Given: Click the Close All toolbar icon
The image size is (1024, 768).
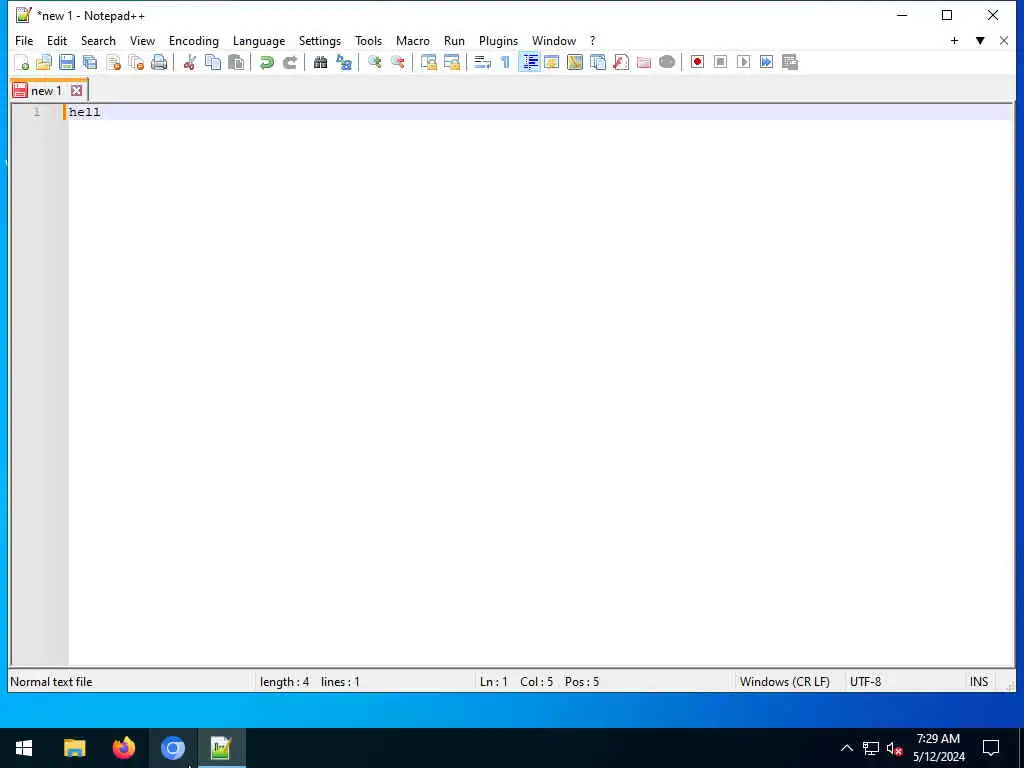Looking at the screenshot, I should pyautogui.click(x=136, y=62).
